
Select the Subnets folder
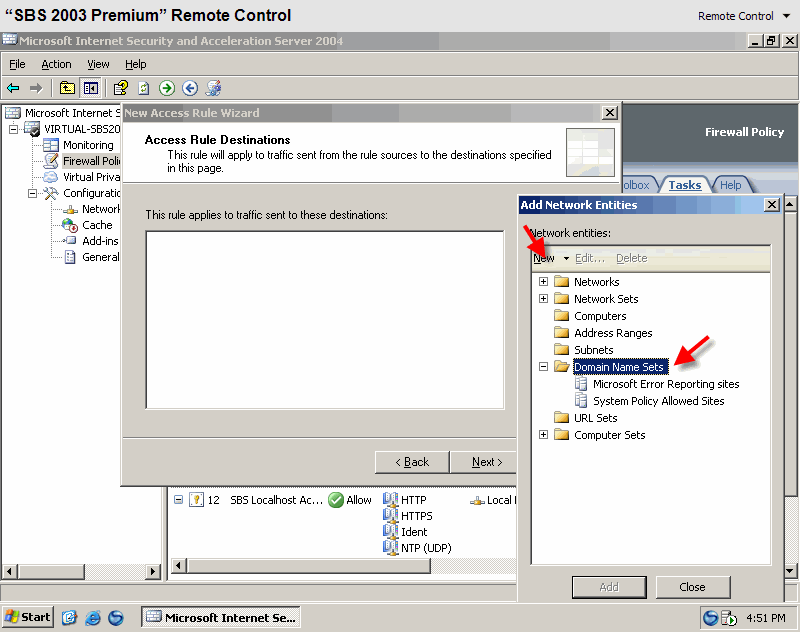pyautogui.click(x=593, y=350)
